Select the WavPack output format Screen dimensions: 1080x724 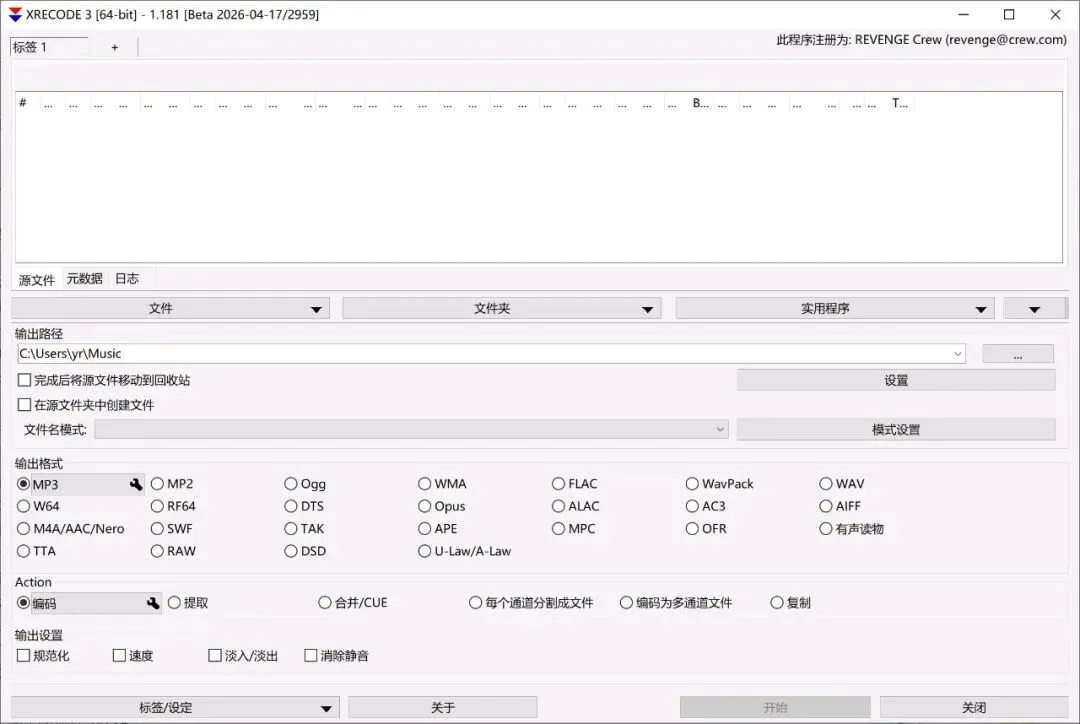click(x=720, y=484)
